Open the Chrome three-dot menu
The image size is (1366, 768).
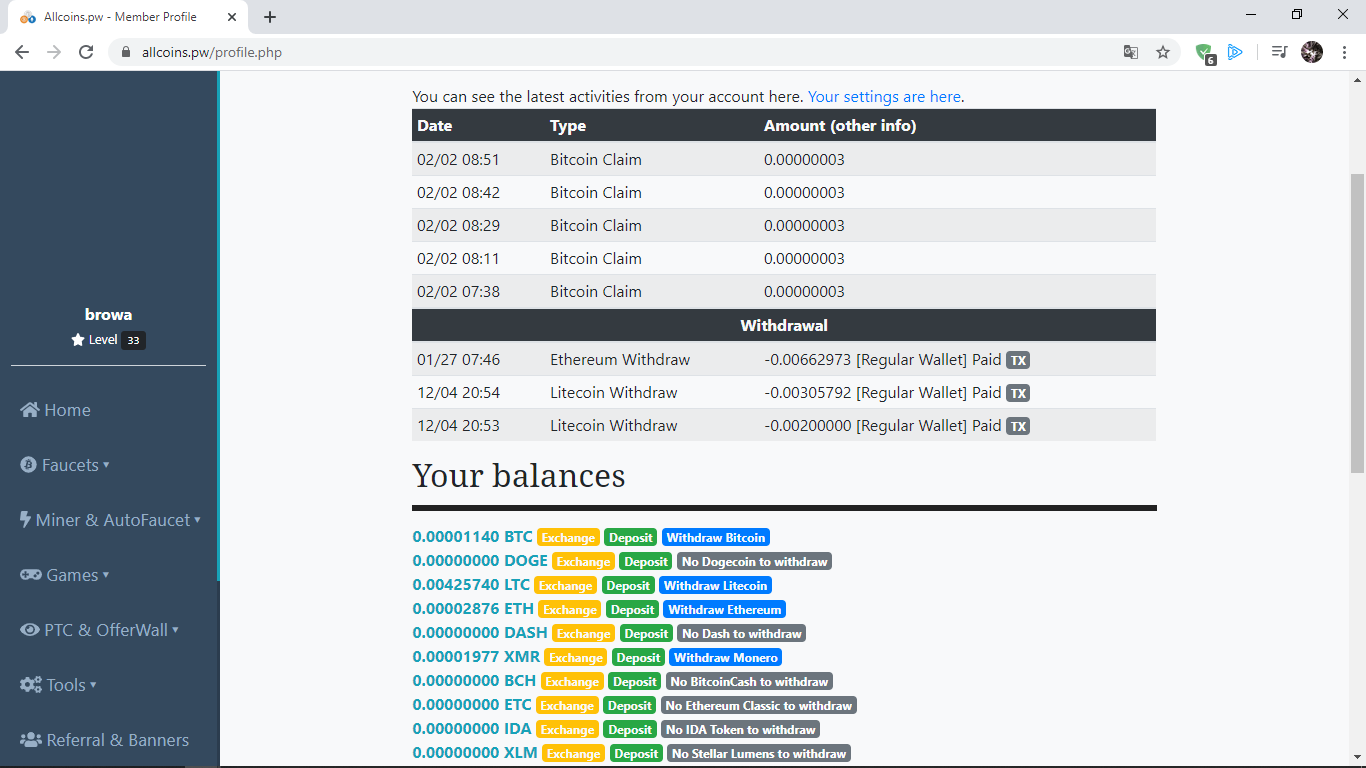coord(1344,52)
